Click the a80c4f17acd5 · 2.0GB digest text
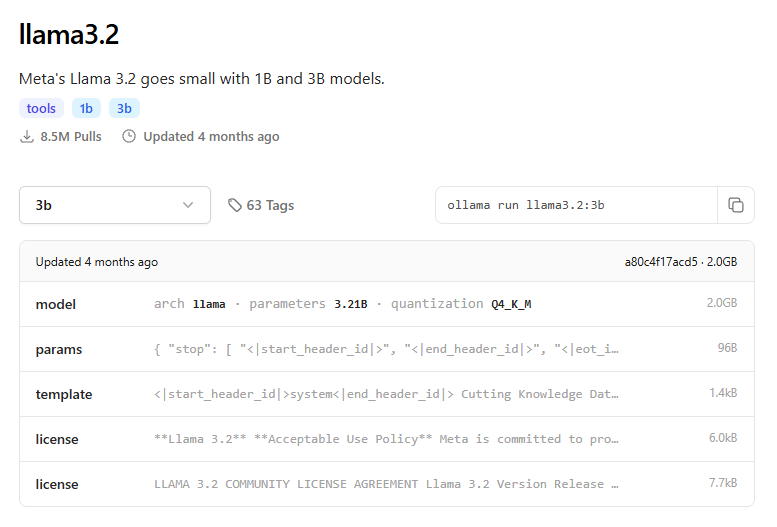The height and width of the screenshot is (527, 777). point(681,262)
